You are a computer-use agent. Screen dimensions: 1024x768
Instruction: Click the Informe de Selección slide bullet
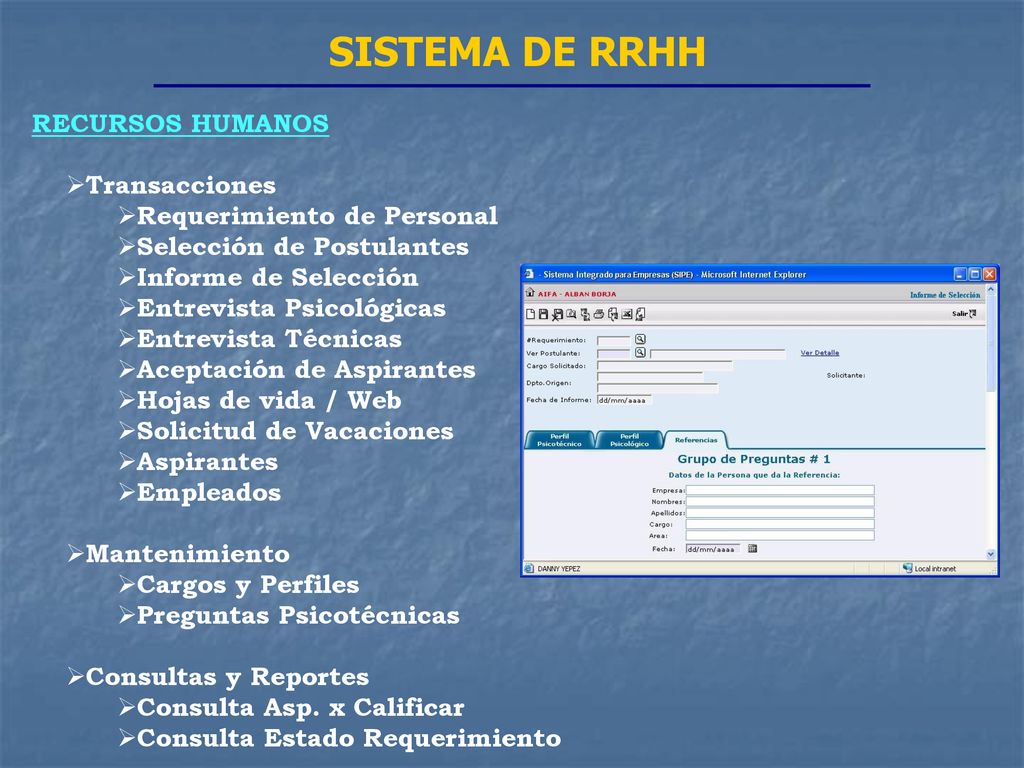click(278, 277)
